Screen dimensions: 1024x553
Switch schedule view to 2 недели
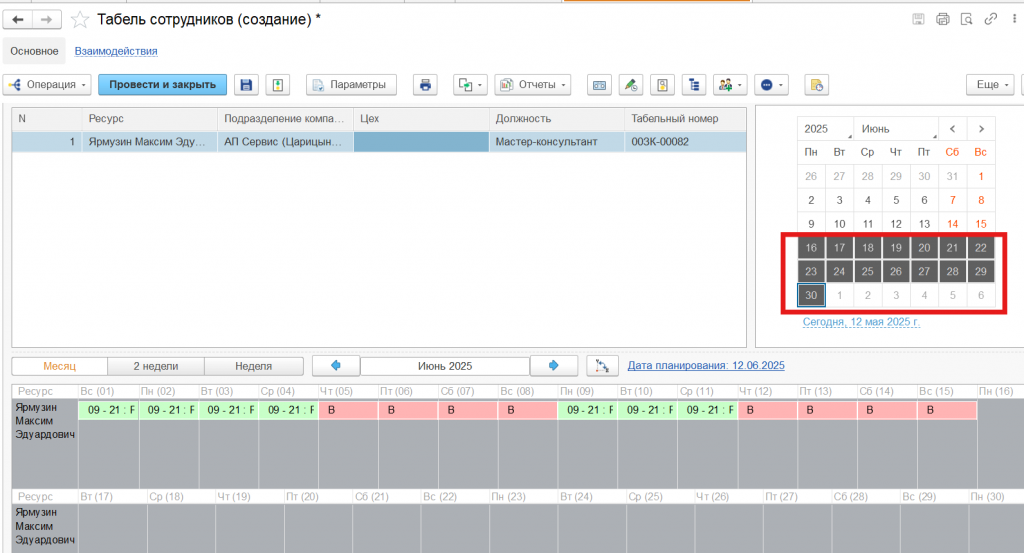point(156,366)
